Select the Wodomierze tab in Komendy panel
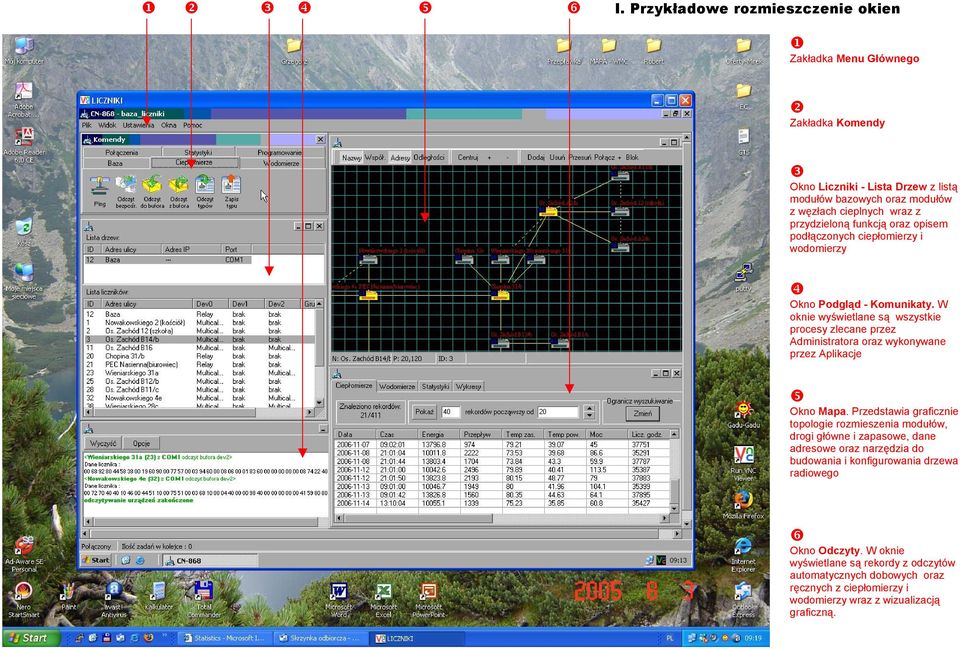The height and width of the screenshot is (649, 960). pyautogui.click(x=281, y=163)
